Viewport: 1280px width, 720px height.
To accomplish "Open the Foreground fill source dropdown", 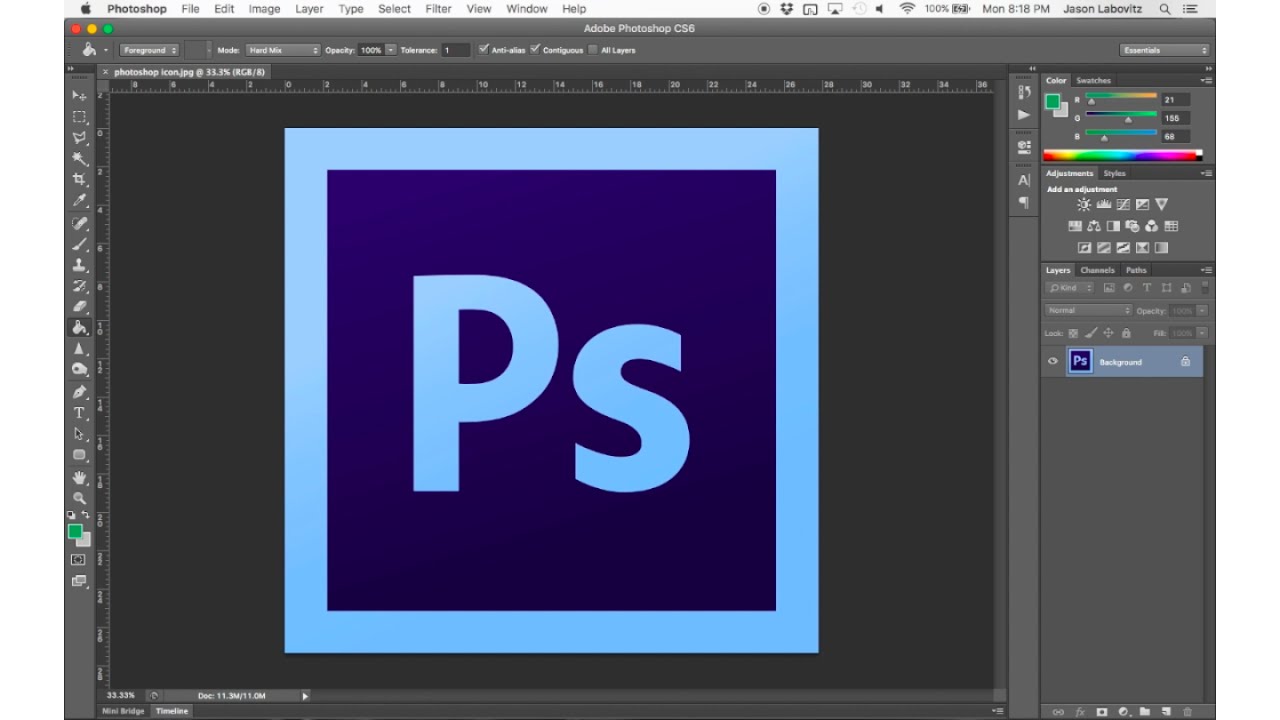I will click(x=149, y=50).
